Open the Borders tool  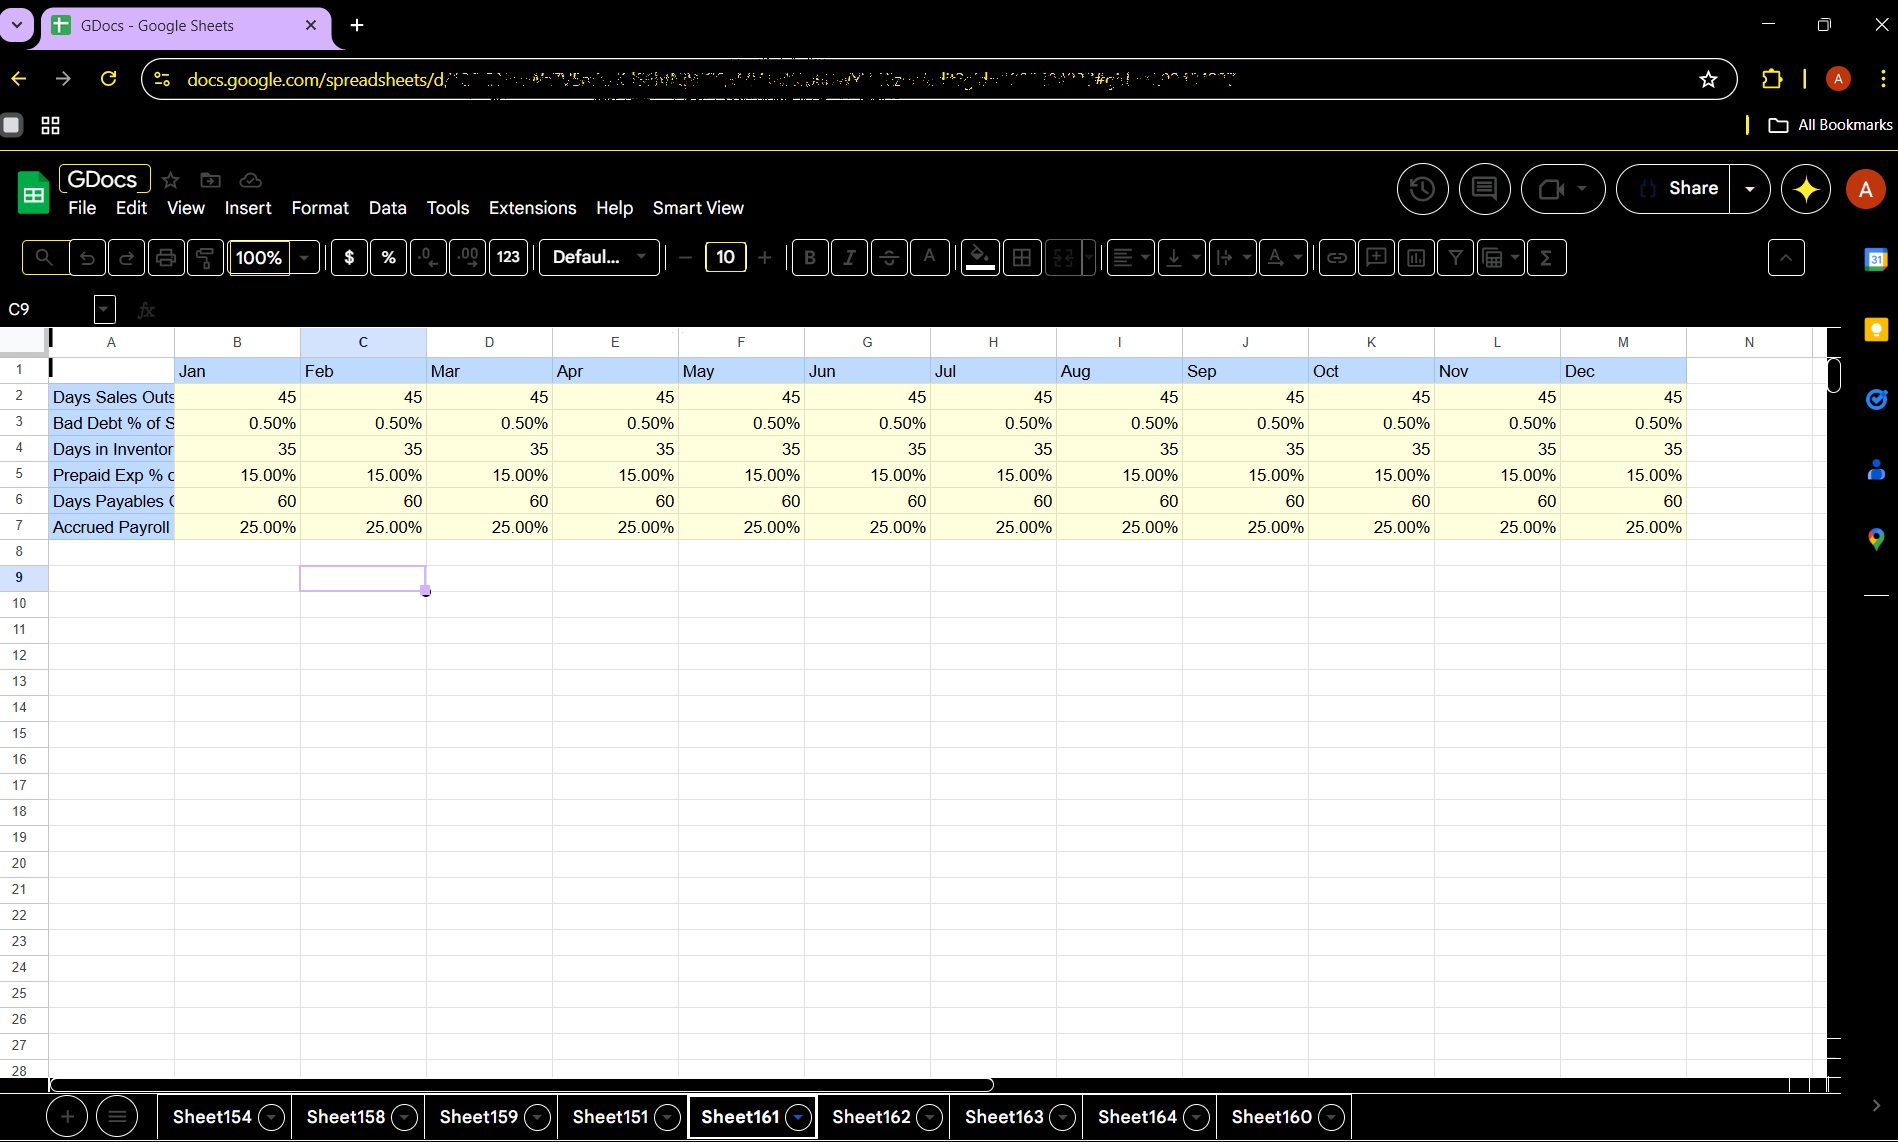click(x=1022, y=258)
